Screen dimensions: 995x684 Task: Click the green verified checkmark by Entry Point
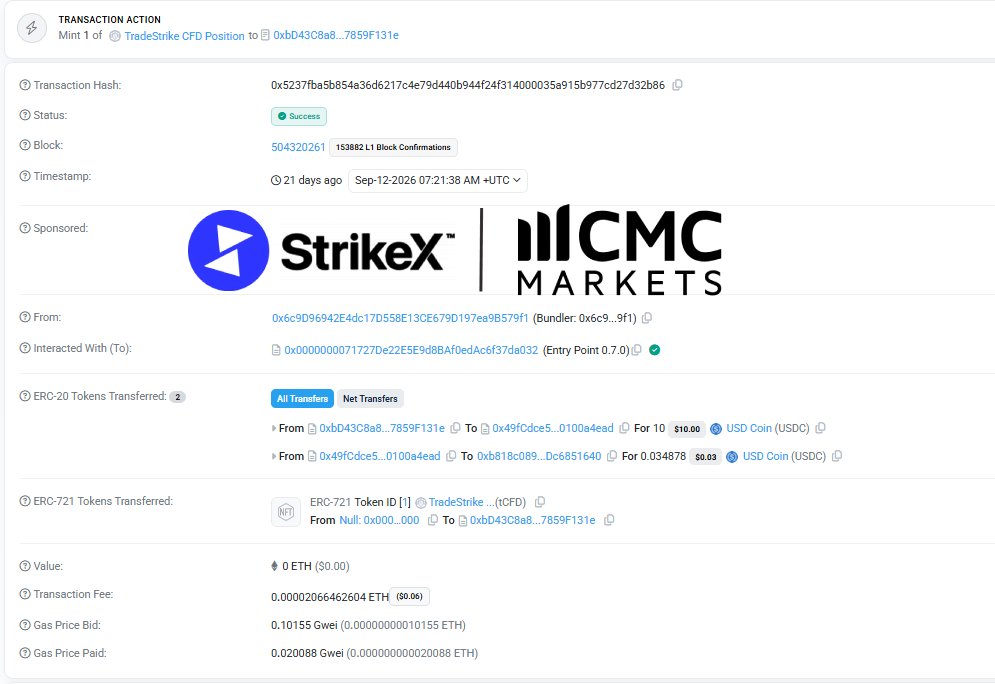tap(654, 350)
